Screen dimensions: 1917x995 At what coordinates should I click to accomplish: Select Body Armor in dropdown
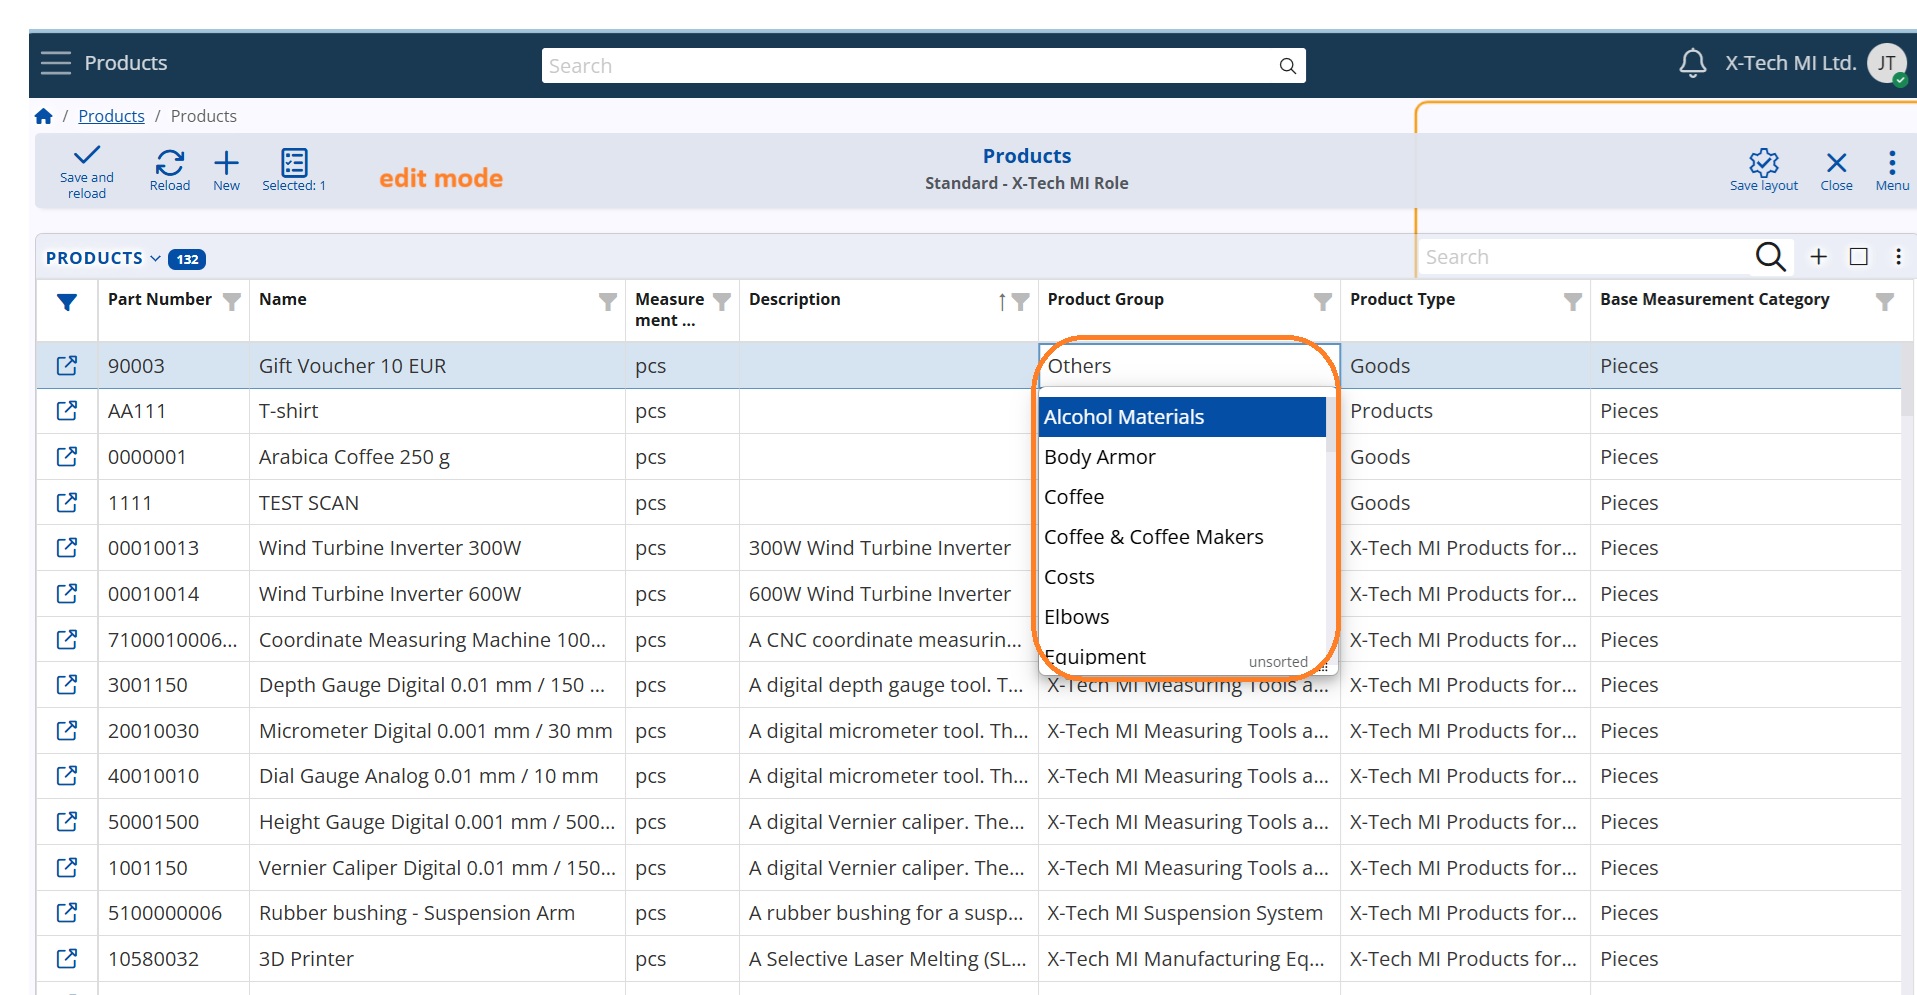(x=1183, y=457)
